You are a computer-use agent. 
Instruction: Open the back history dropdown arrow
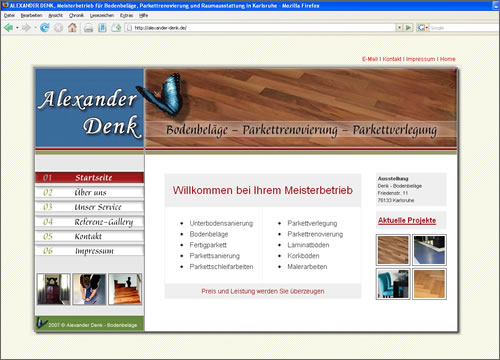pos(17,28)
